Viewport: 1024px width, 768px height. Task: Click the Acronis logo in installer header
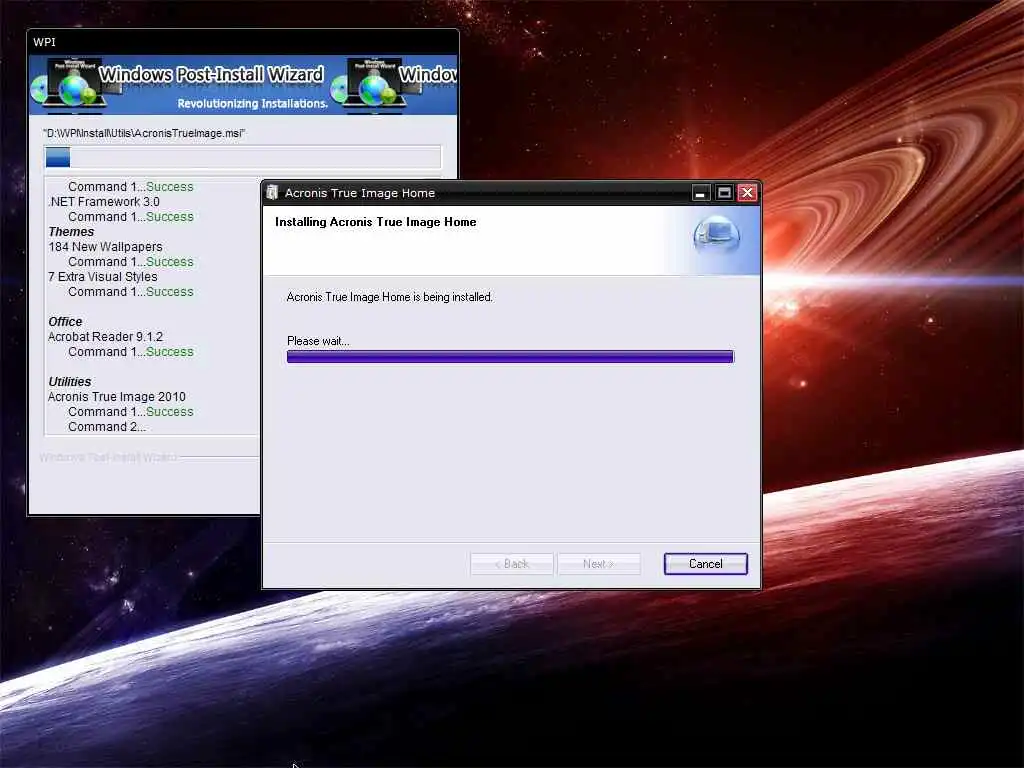(716, 236)
